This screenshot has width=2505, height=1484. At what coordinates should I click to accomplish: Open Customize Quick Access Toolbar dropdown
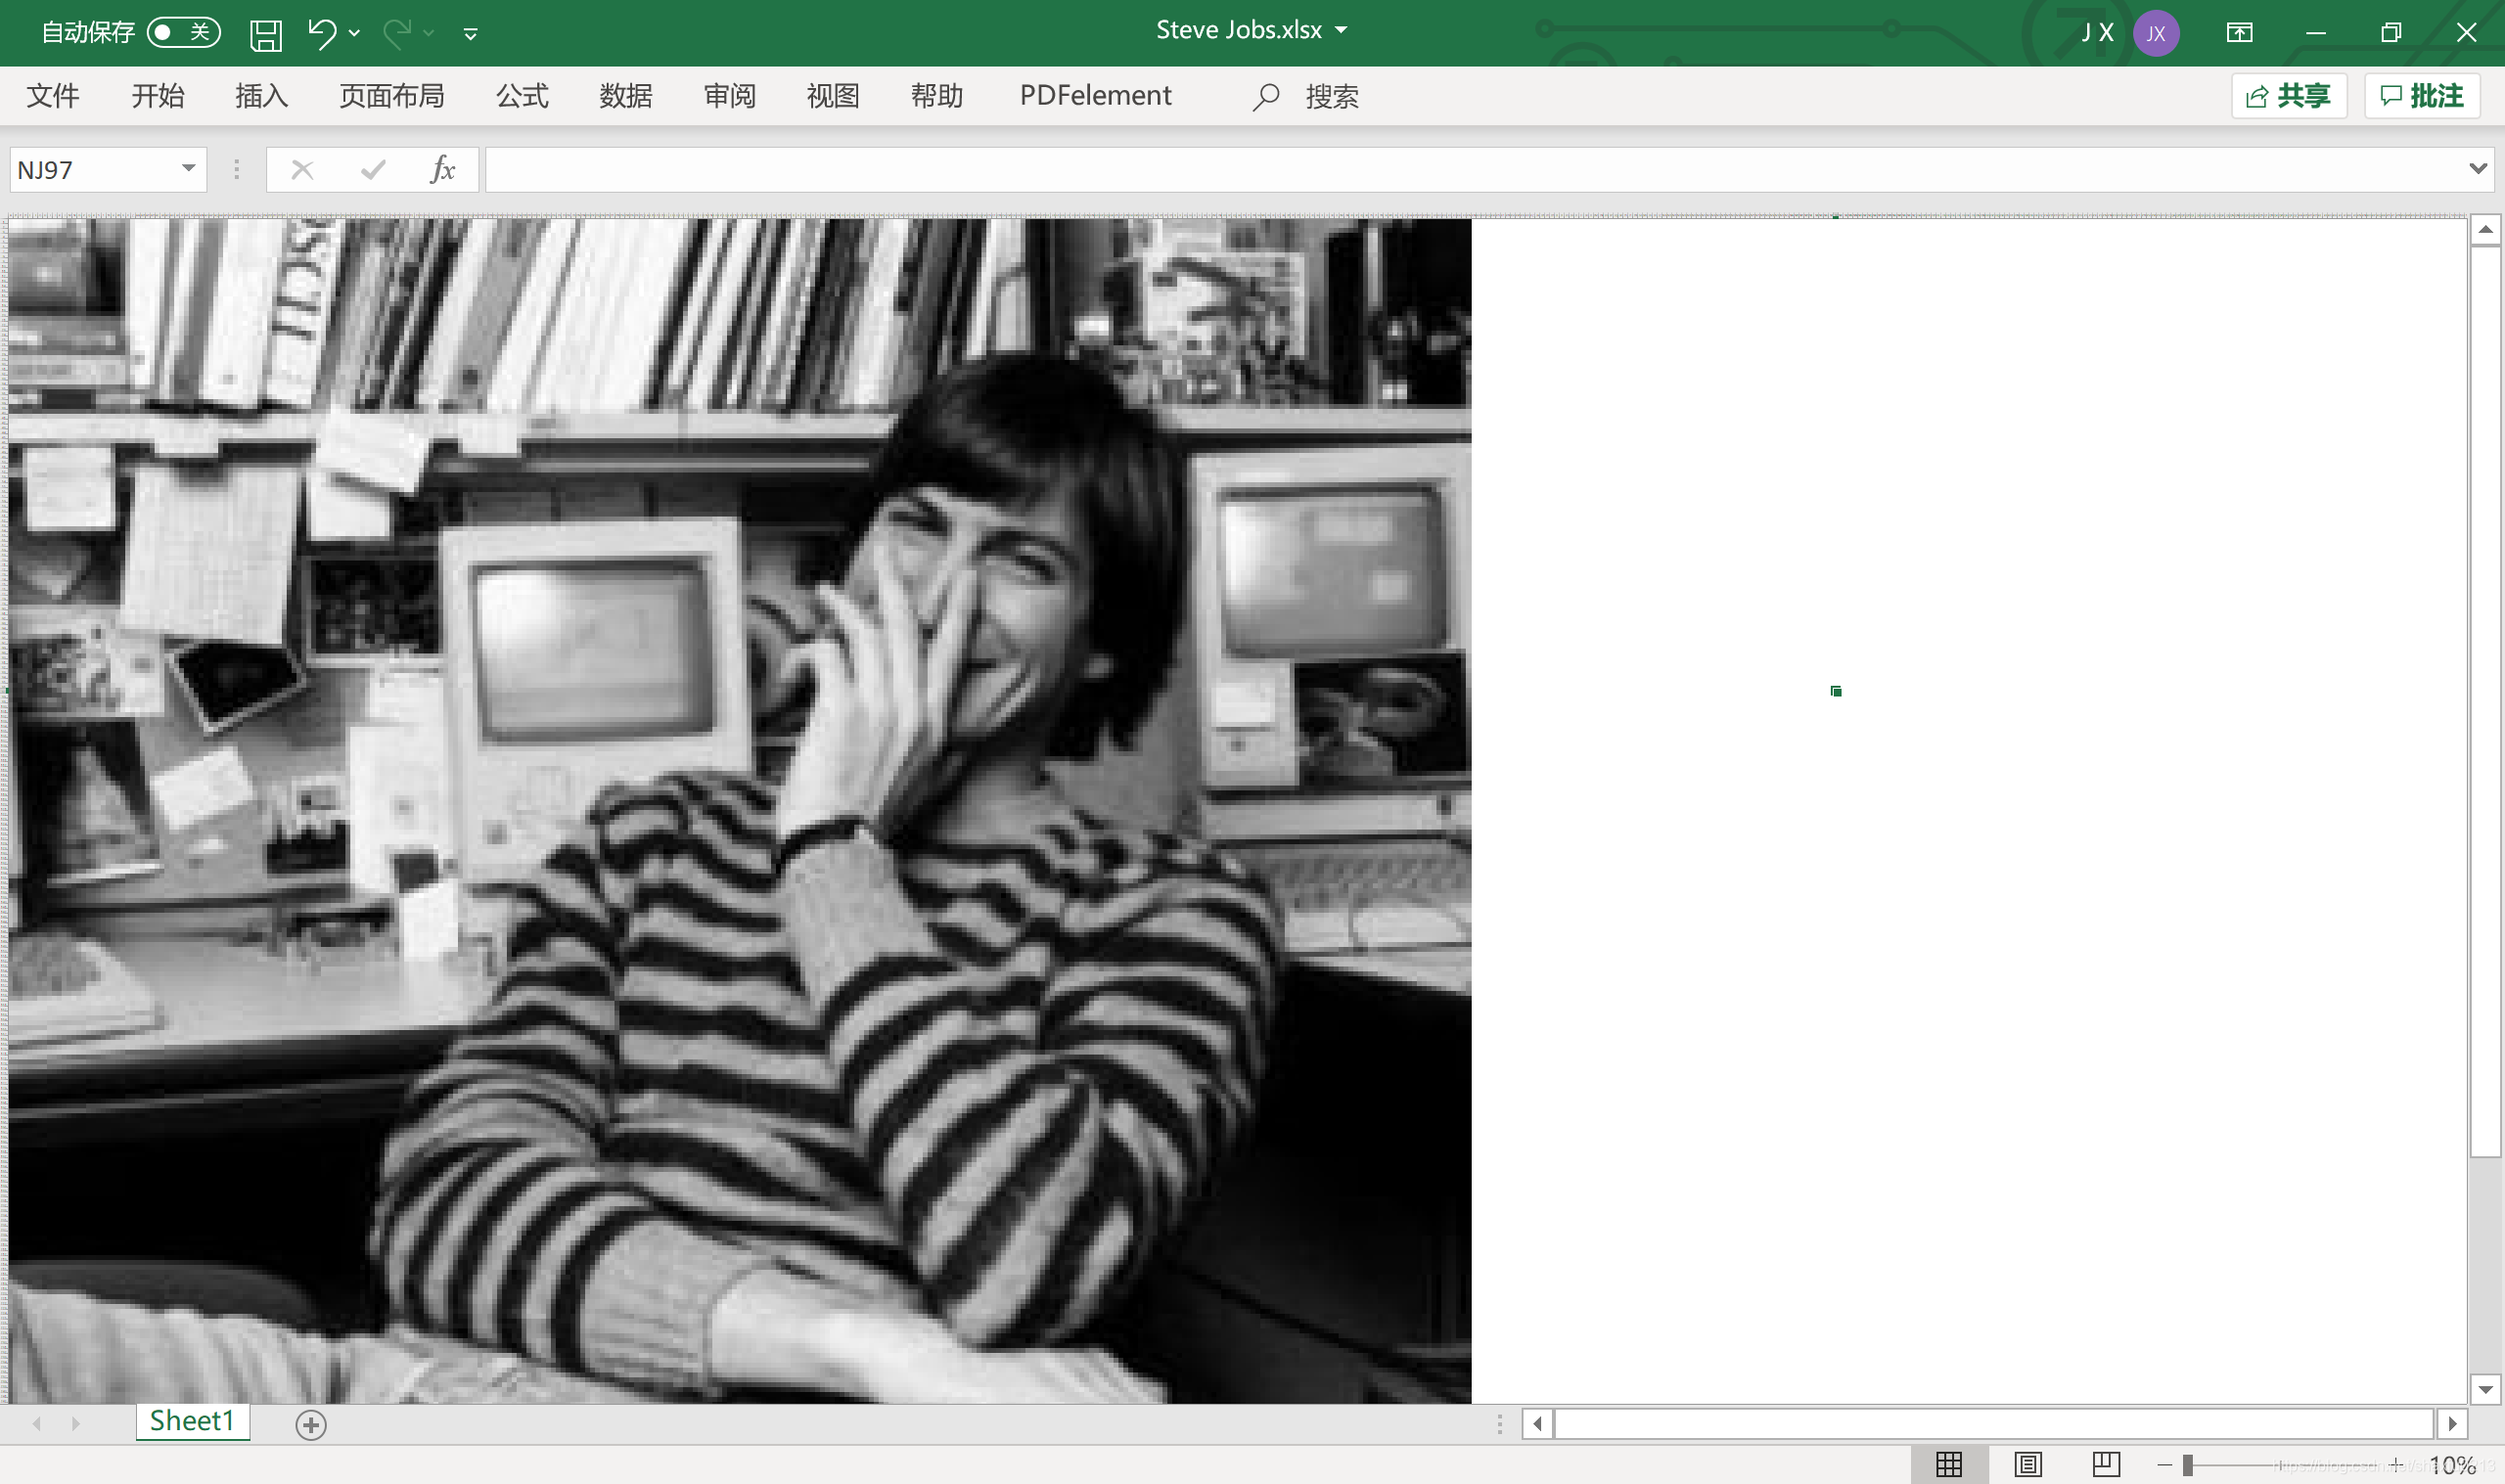470,34
